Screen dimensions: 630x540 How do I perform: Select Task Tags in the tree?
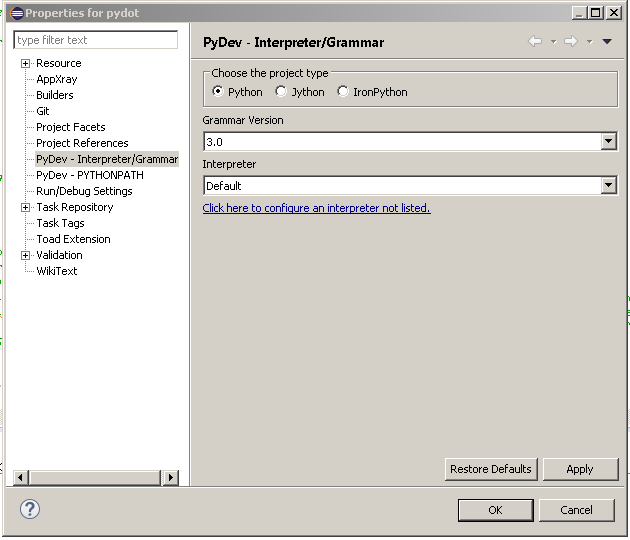[x=60, y=223]
